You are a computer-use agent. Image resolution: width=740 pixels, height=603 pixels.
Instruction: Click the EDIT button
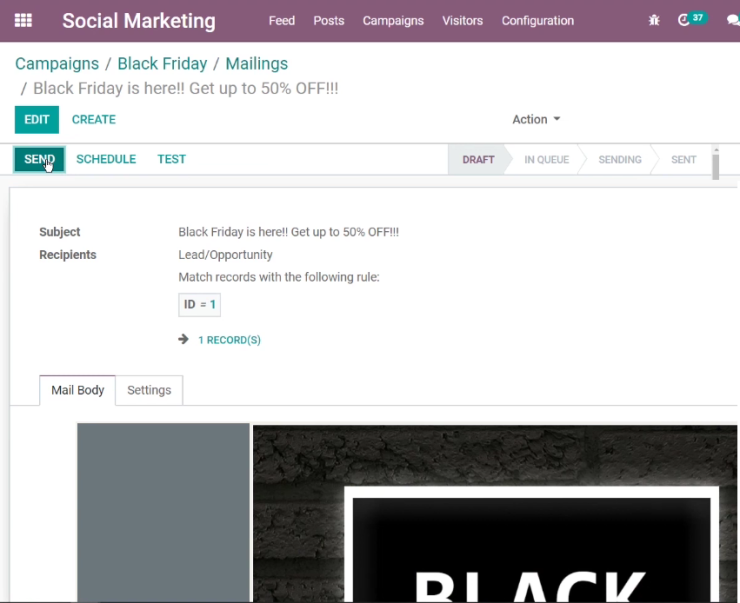click(x=37, y=119)
